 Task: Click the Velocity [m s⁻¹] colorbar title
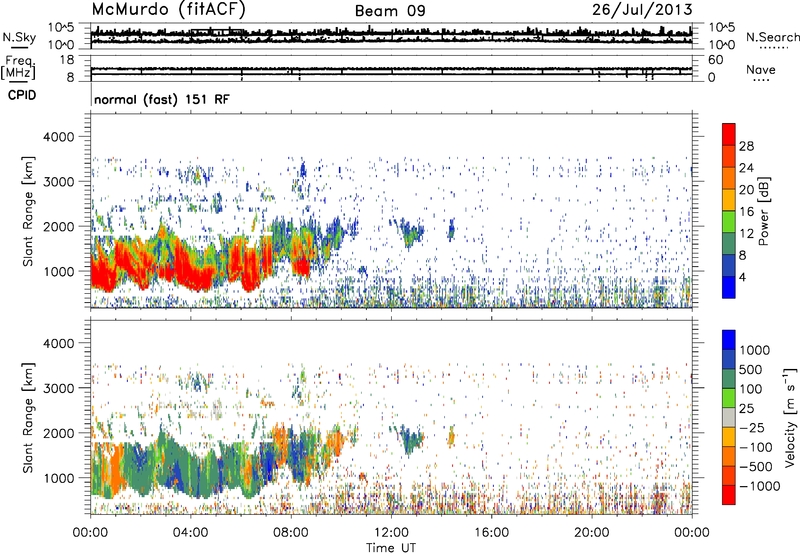tap(790, 417)
